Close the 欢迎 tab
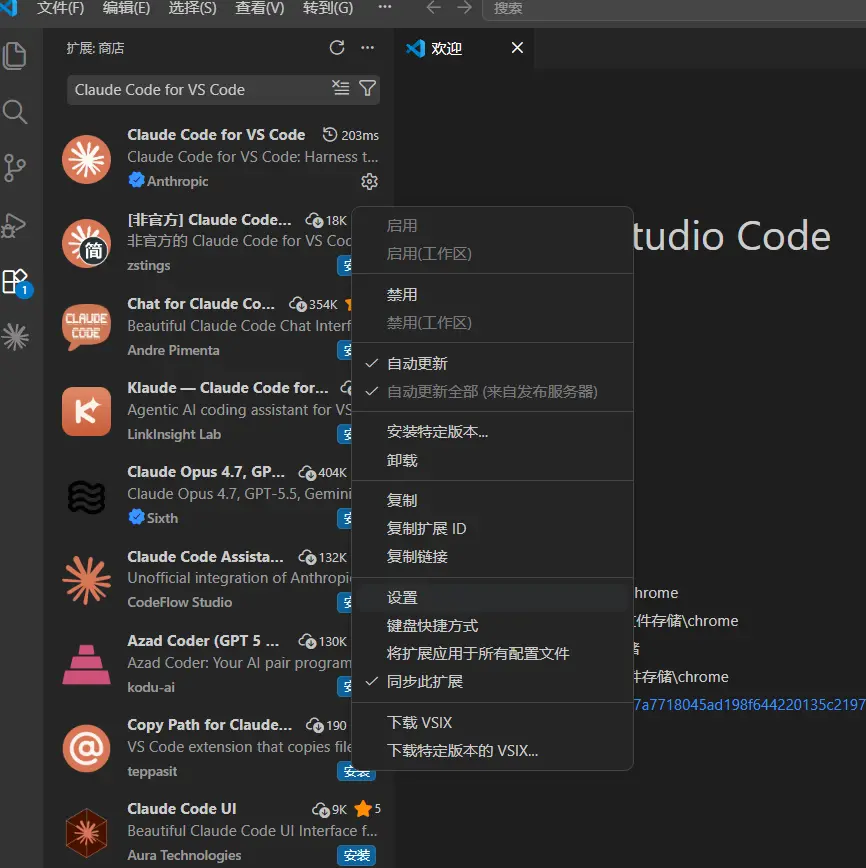866x868 pixels. pyautogui.click(x=517, y=48)
